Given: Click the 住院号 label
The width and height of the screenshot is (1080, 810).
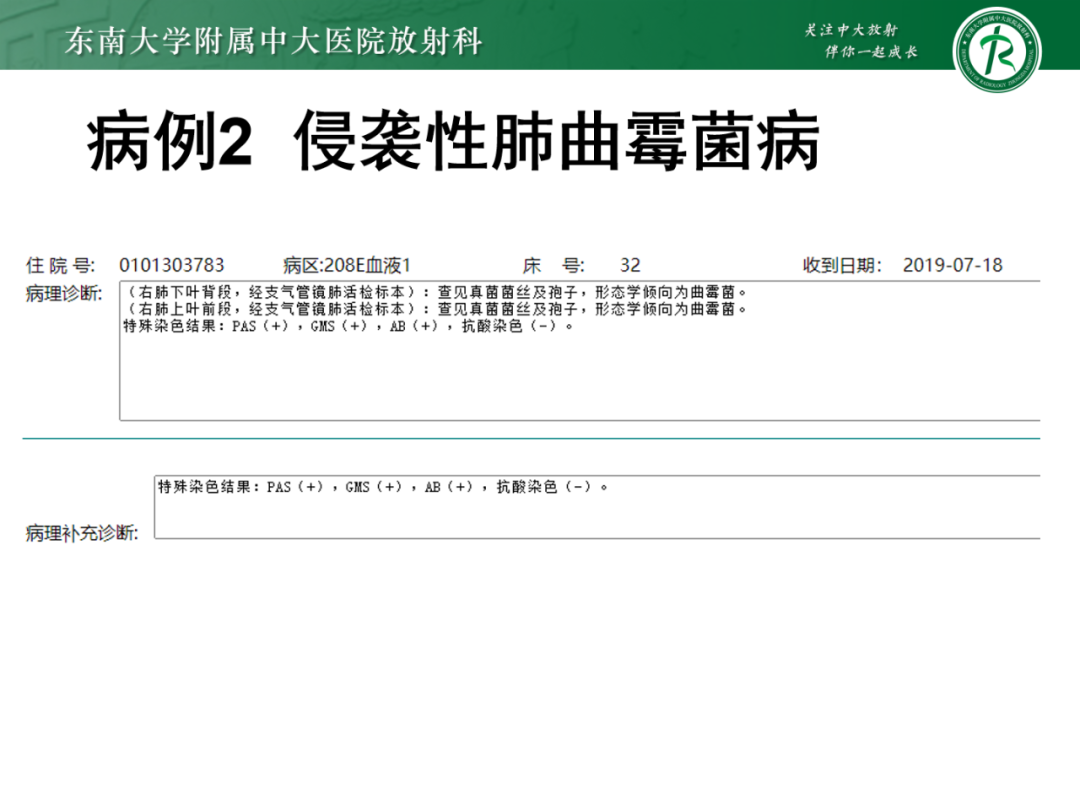Looking at the screenshot, I should (x=60, y=265).
